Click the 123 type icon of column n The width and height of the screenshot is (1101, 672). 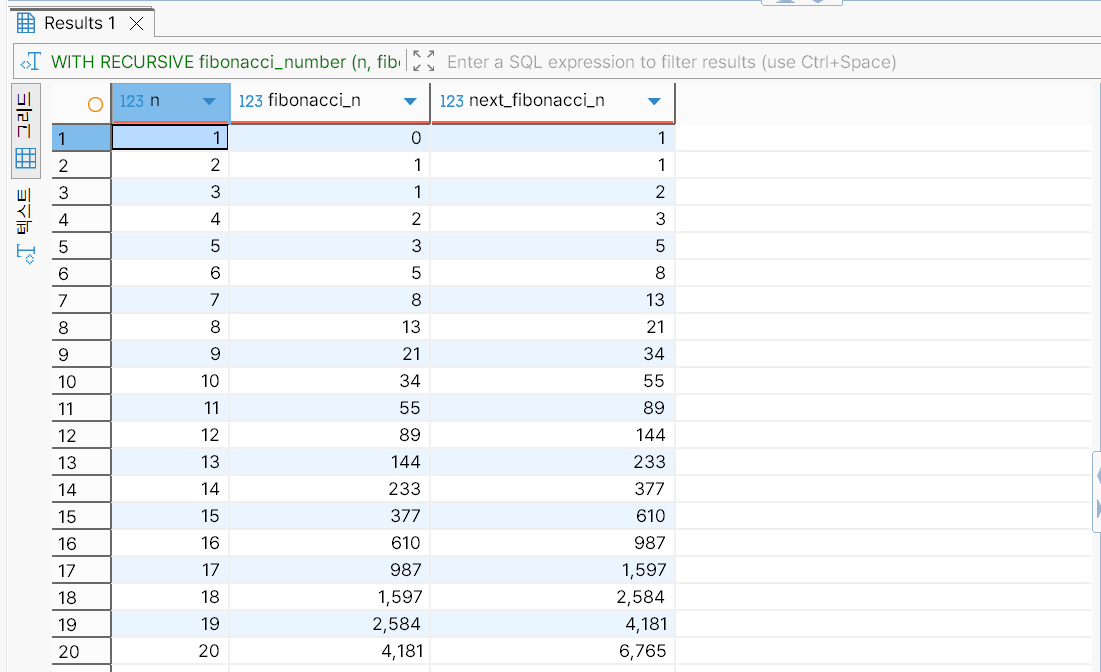[x=131, y=101]
